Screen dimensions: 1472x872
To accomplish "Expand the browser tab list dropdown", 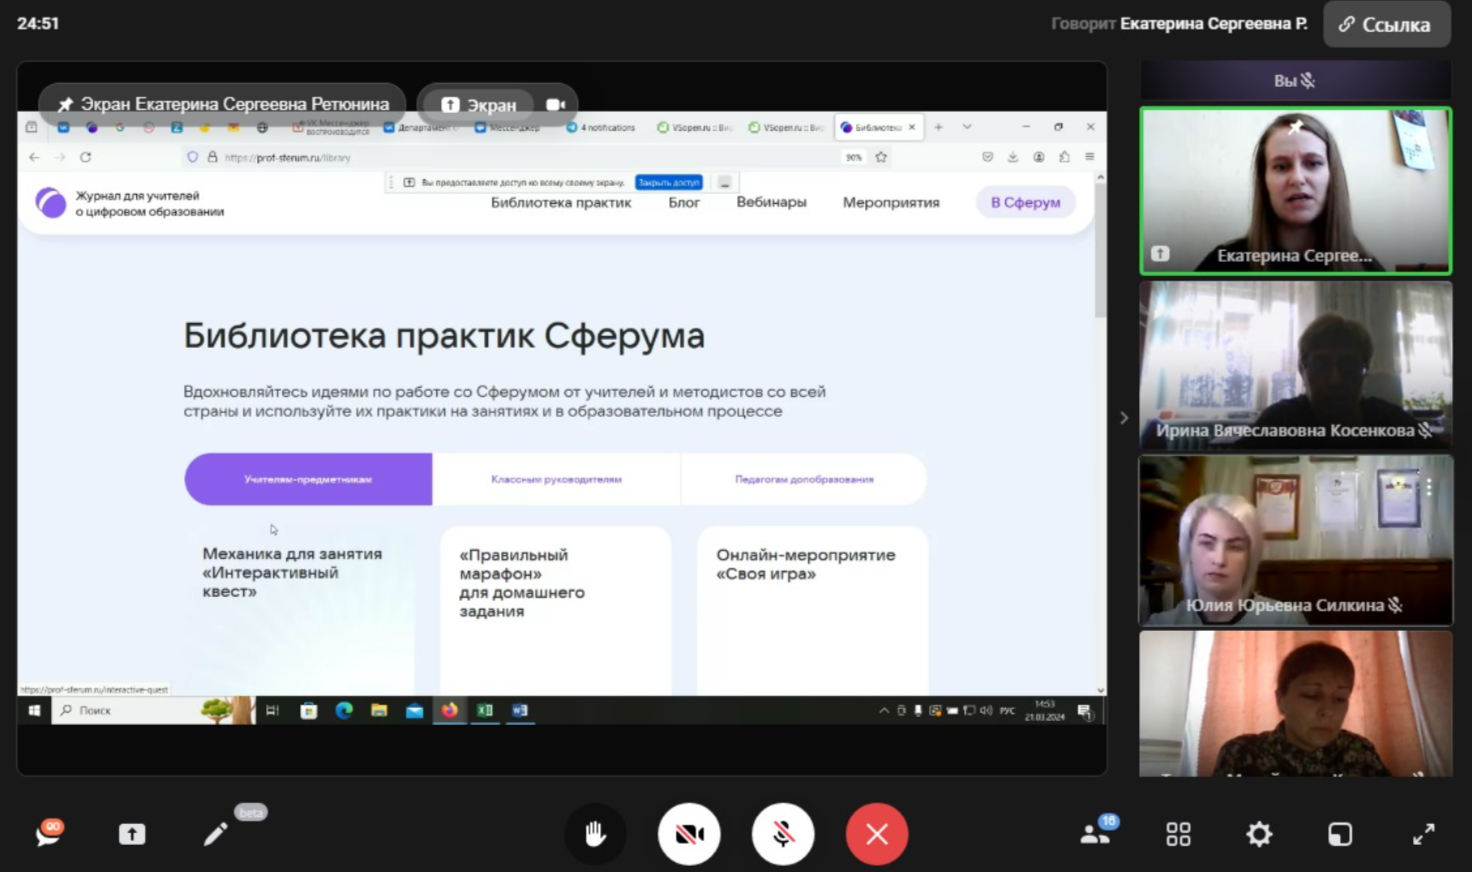I will (967, 127).
